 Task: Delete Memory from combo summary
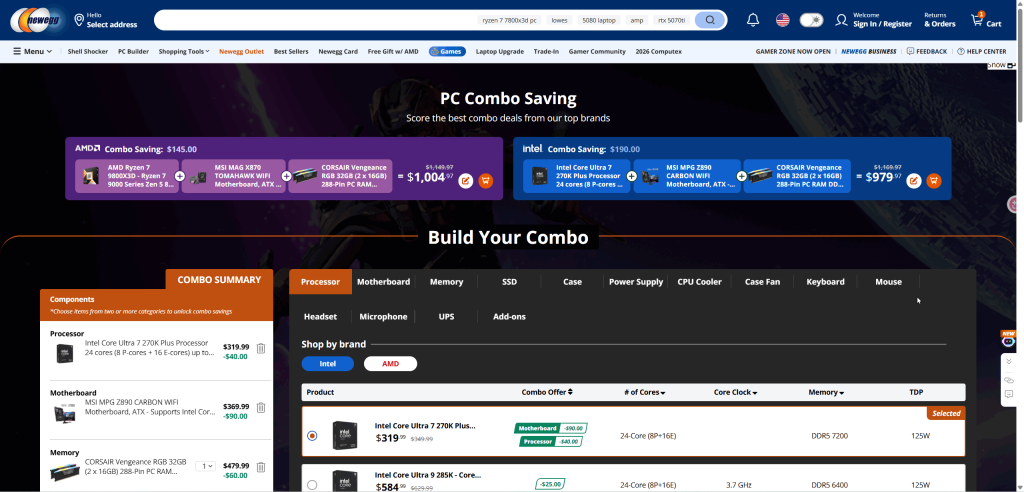[x=261, y=467]
